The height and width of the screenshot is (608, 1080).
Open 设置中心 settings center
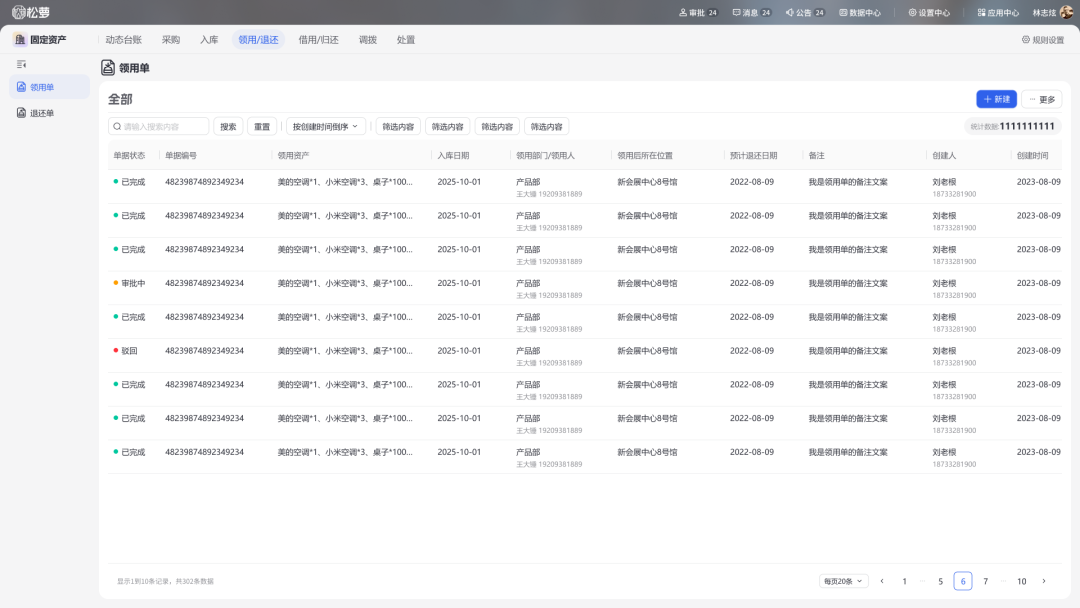928,13
